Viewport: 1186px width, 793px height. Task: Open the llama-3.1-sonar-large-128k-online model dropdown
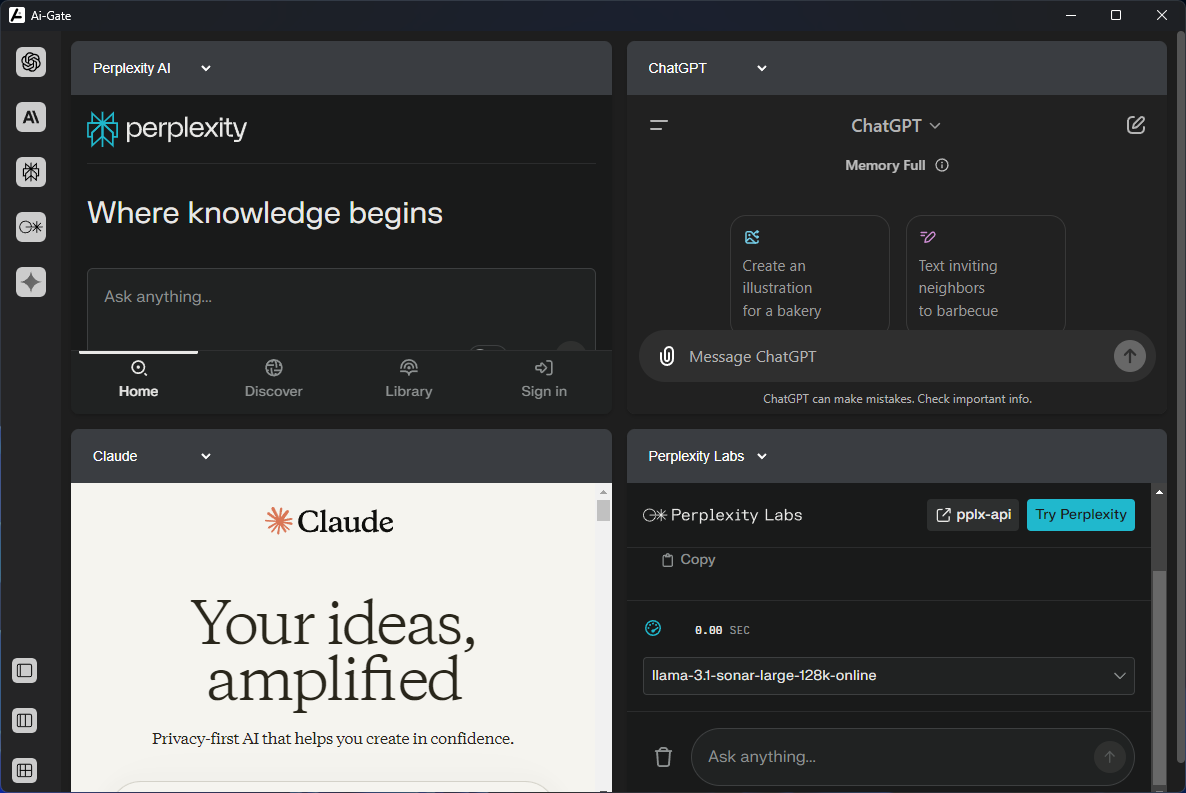click(x=888, y=676)
